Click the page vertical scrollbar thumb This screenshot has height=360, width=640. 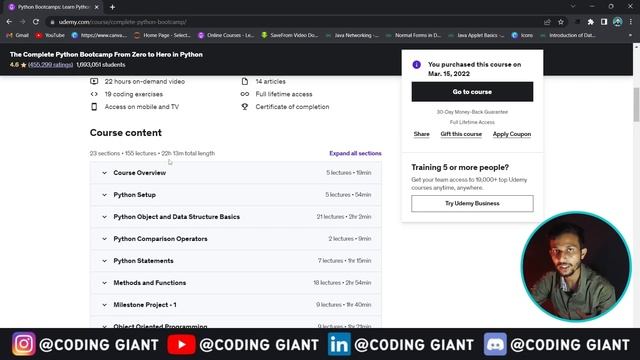click(636, 104)
